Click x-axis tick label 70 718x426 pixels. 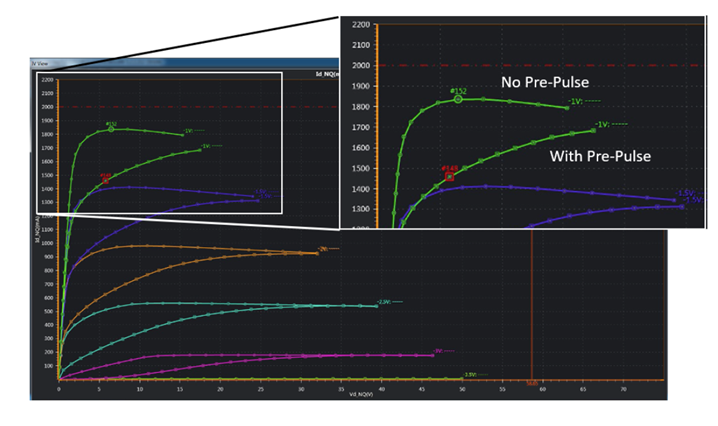[623, 389]
